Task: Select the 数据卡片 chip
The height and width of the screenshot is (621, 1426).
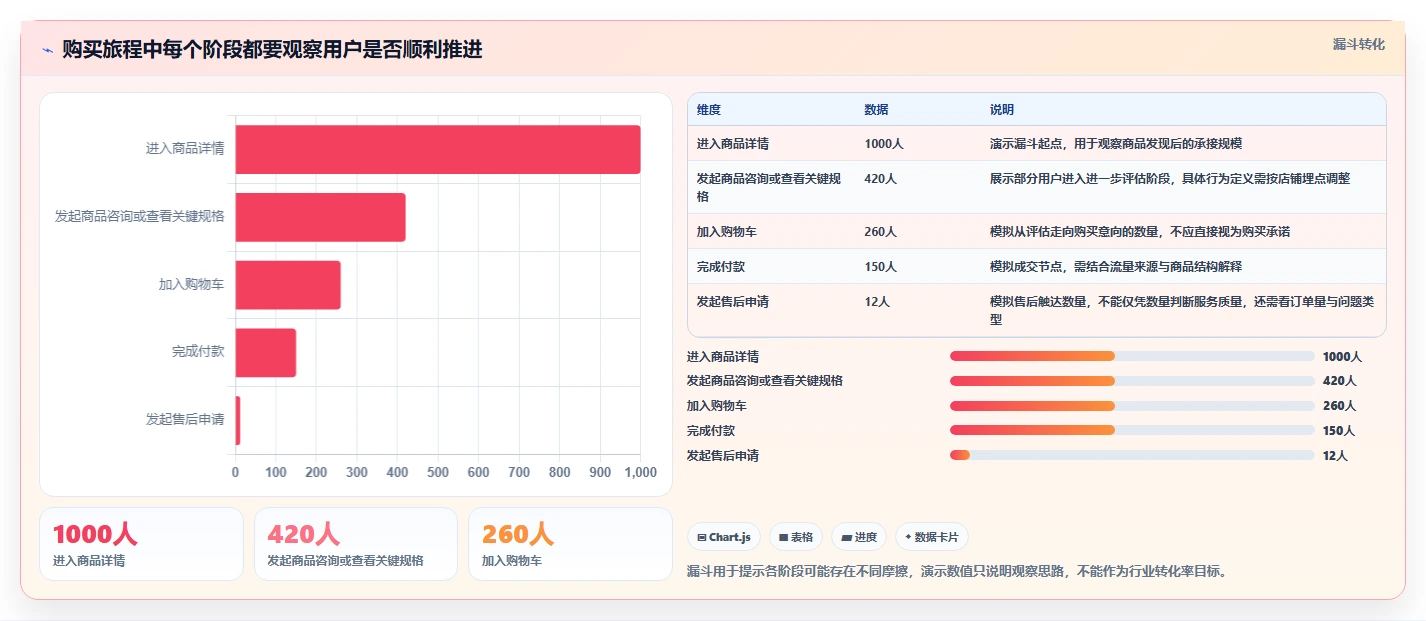Action: [932, 537]
